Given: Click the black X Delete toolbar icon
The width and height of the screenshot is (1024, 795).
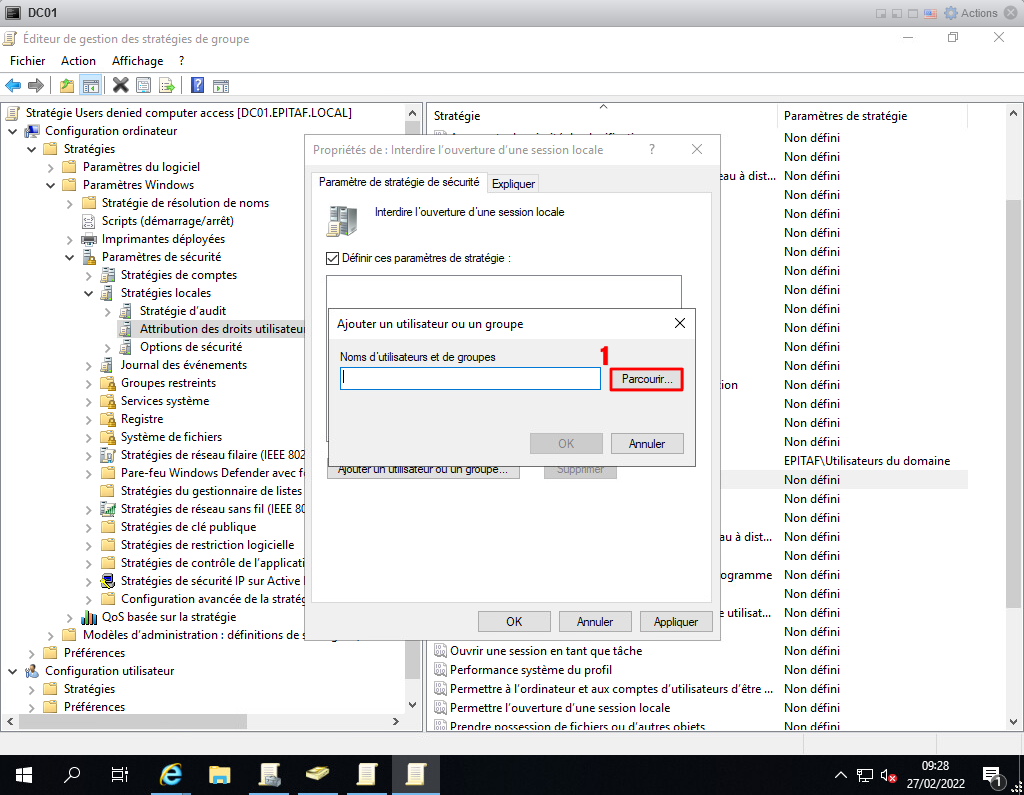Looking at the screenshot, I should coord(121,85).
